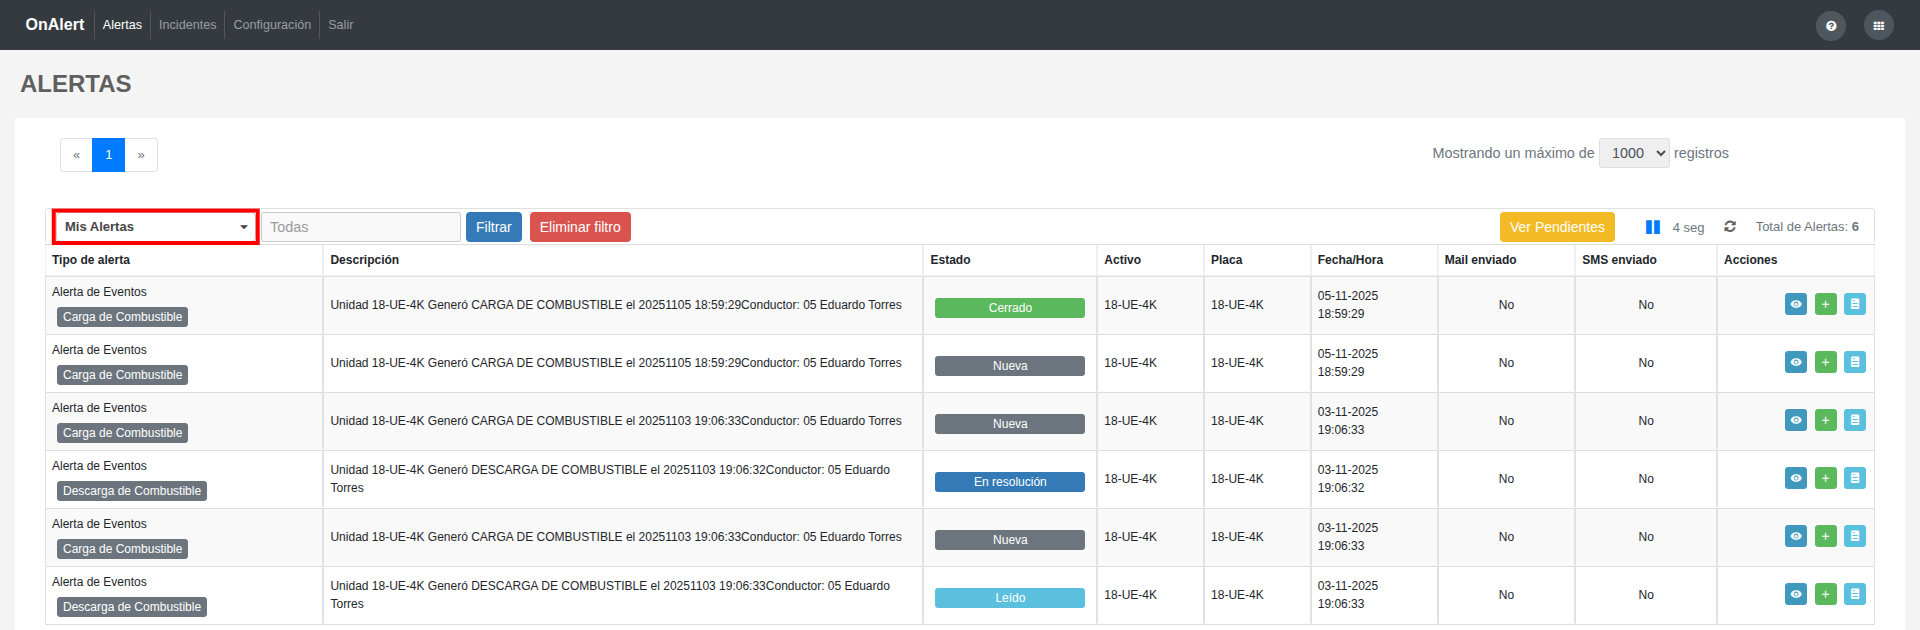View the En resolución alert (eye icon)
1920x630 pixels.
[1796, 478]
